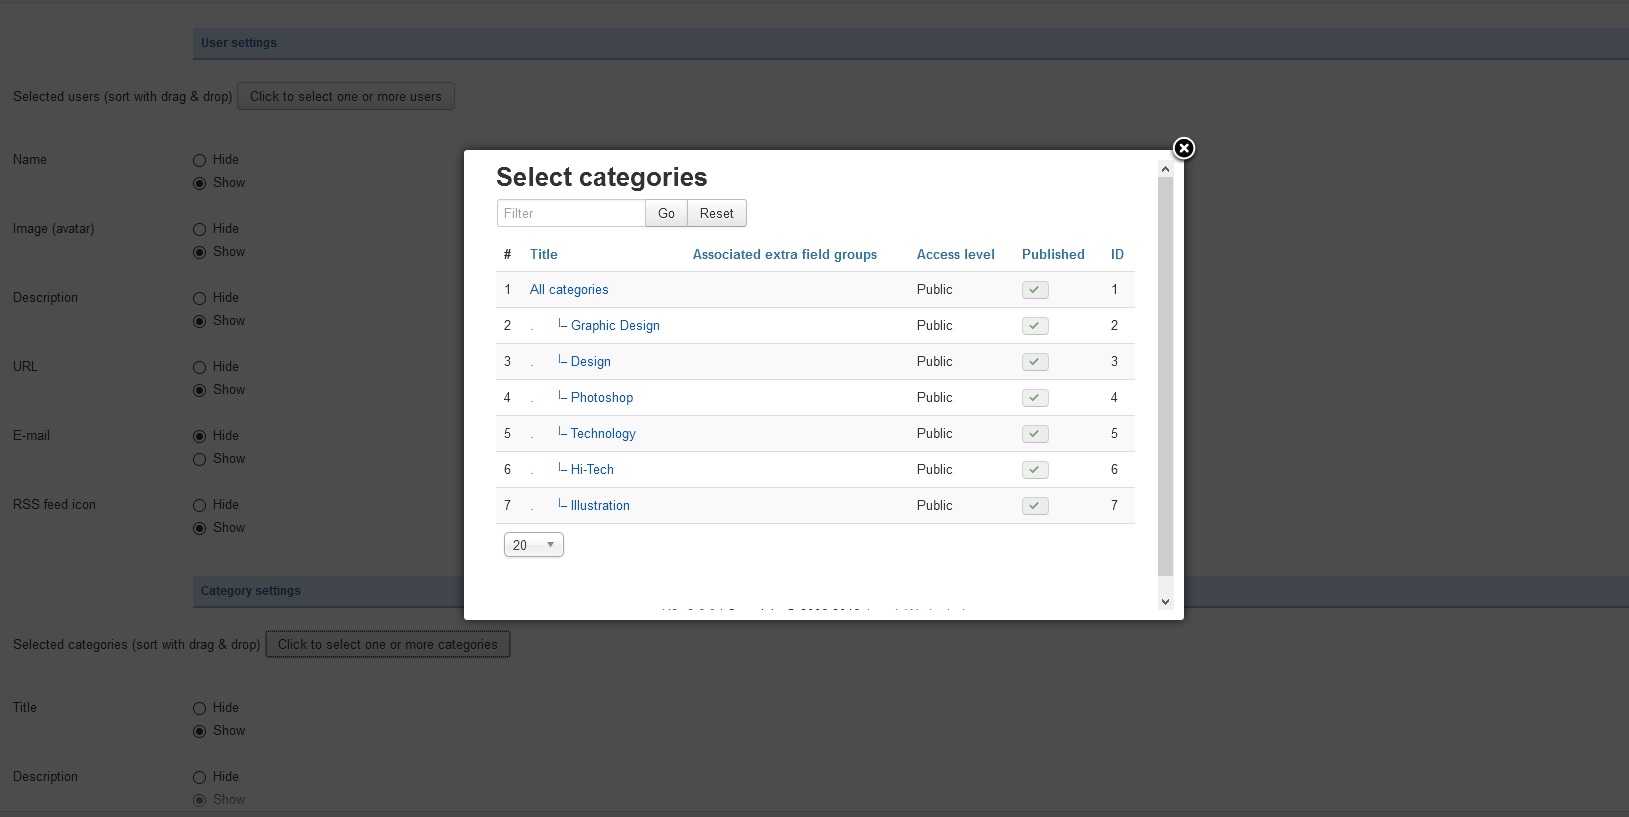Screen dimensions: 1629x817
Task: Click published checkmark for All categories
Action: tap(1035, 290)
